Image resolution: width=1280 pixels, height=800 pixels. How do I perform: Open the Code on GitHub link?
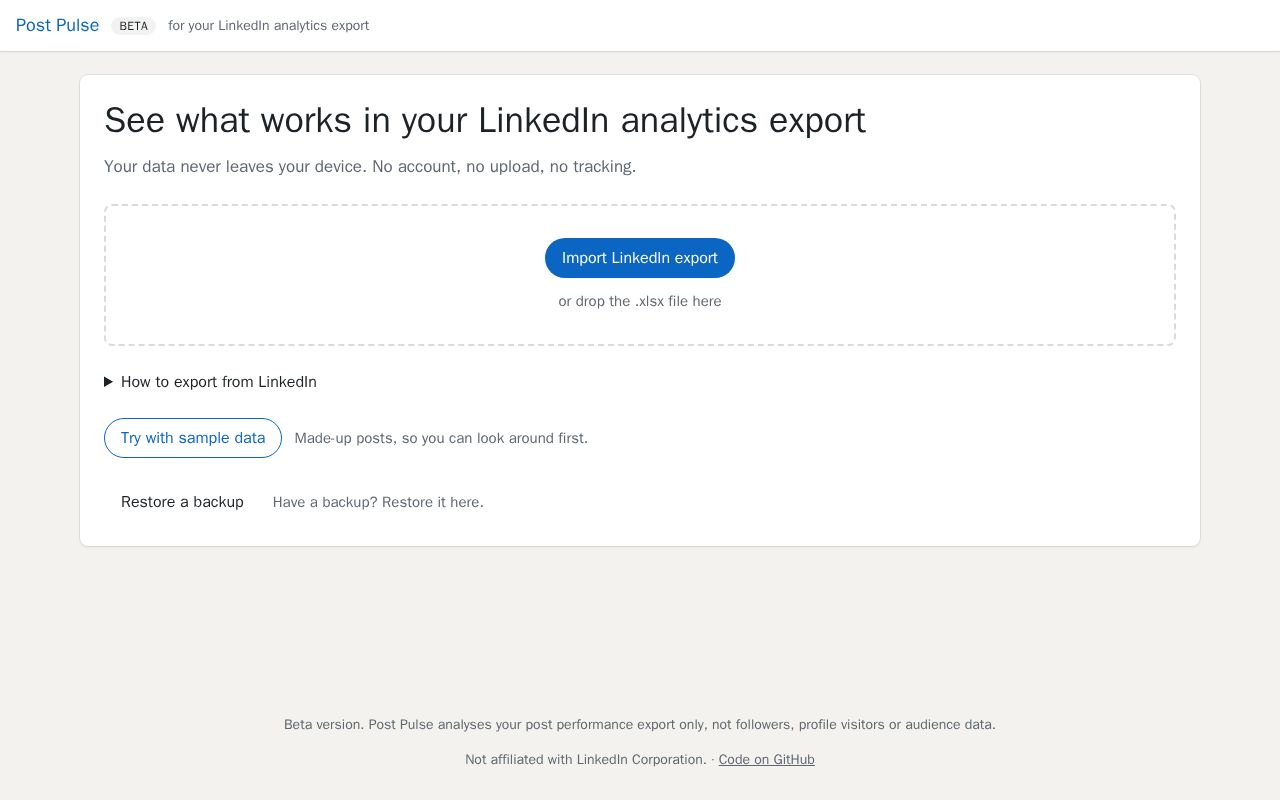pyautogui.click(x=767, y=760)
